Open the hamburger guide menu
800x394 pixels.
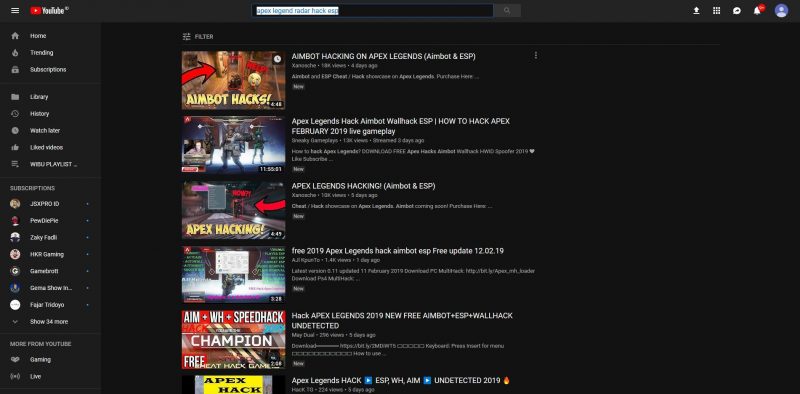click(x=15, y=10)
